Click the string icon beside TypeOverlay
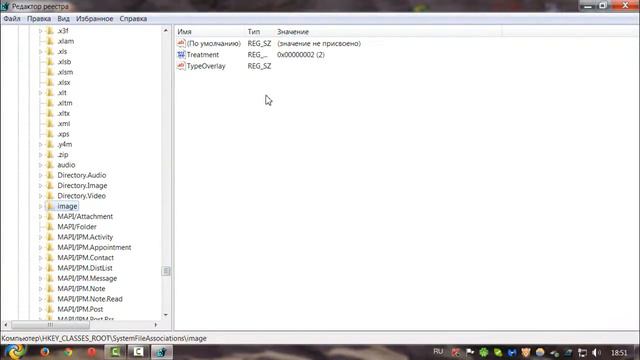Screen dimensions: 640x360 click(181, 66)
